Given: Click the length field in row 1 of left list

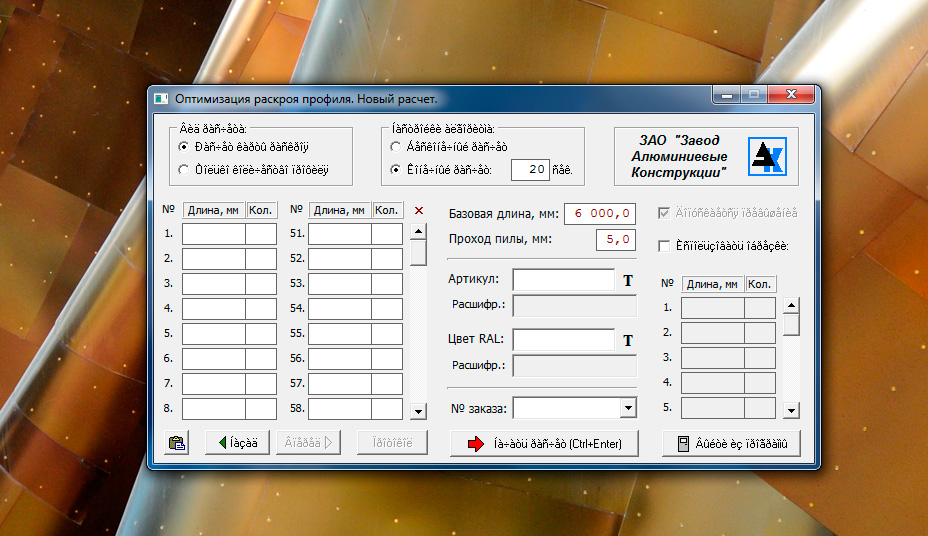Looking at the screenshot, I should (214, 234).
